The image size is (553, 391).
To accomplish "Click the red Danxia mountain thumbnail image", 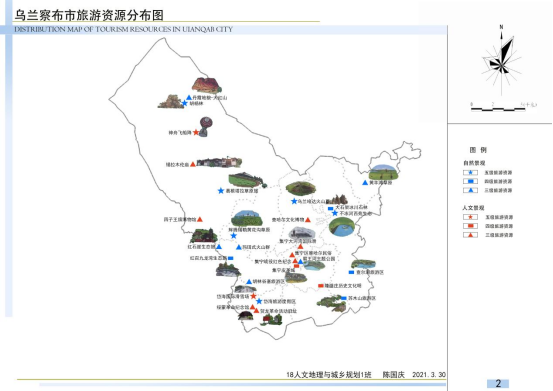I will (x=207, y=85).
